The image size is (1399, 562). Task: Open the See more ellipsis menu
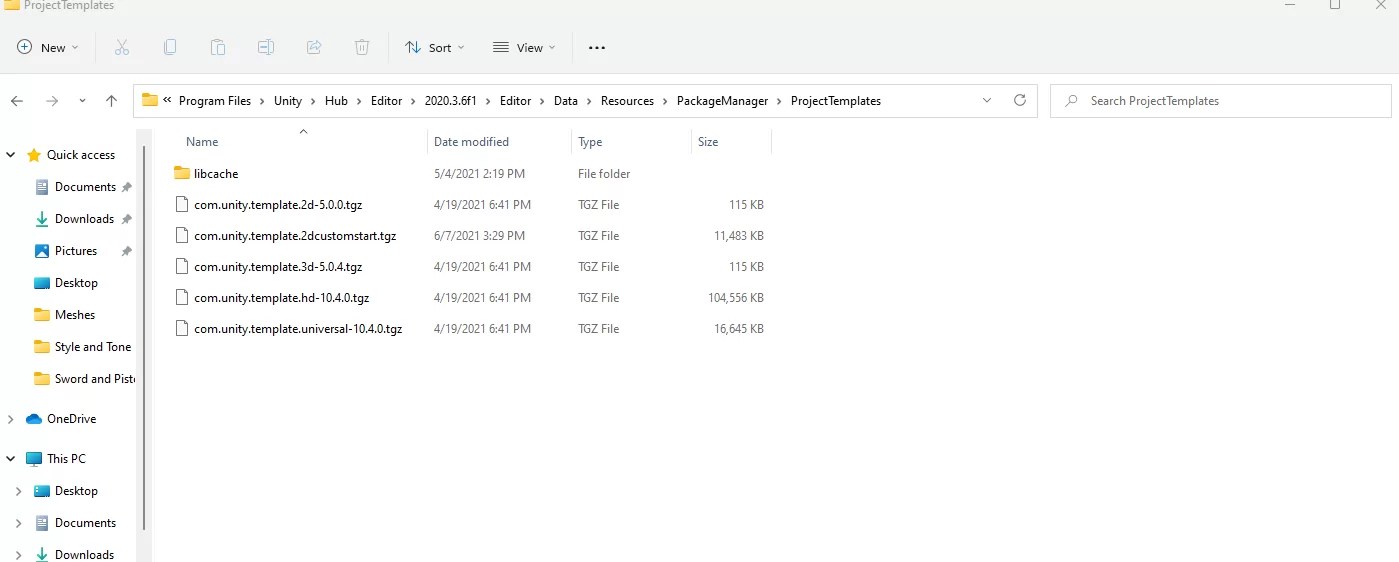(x=597, y=47)
